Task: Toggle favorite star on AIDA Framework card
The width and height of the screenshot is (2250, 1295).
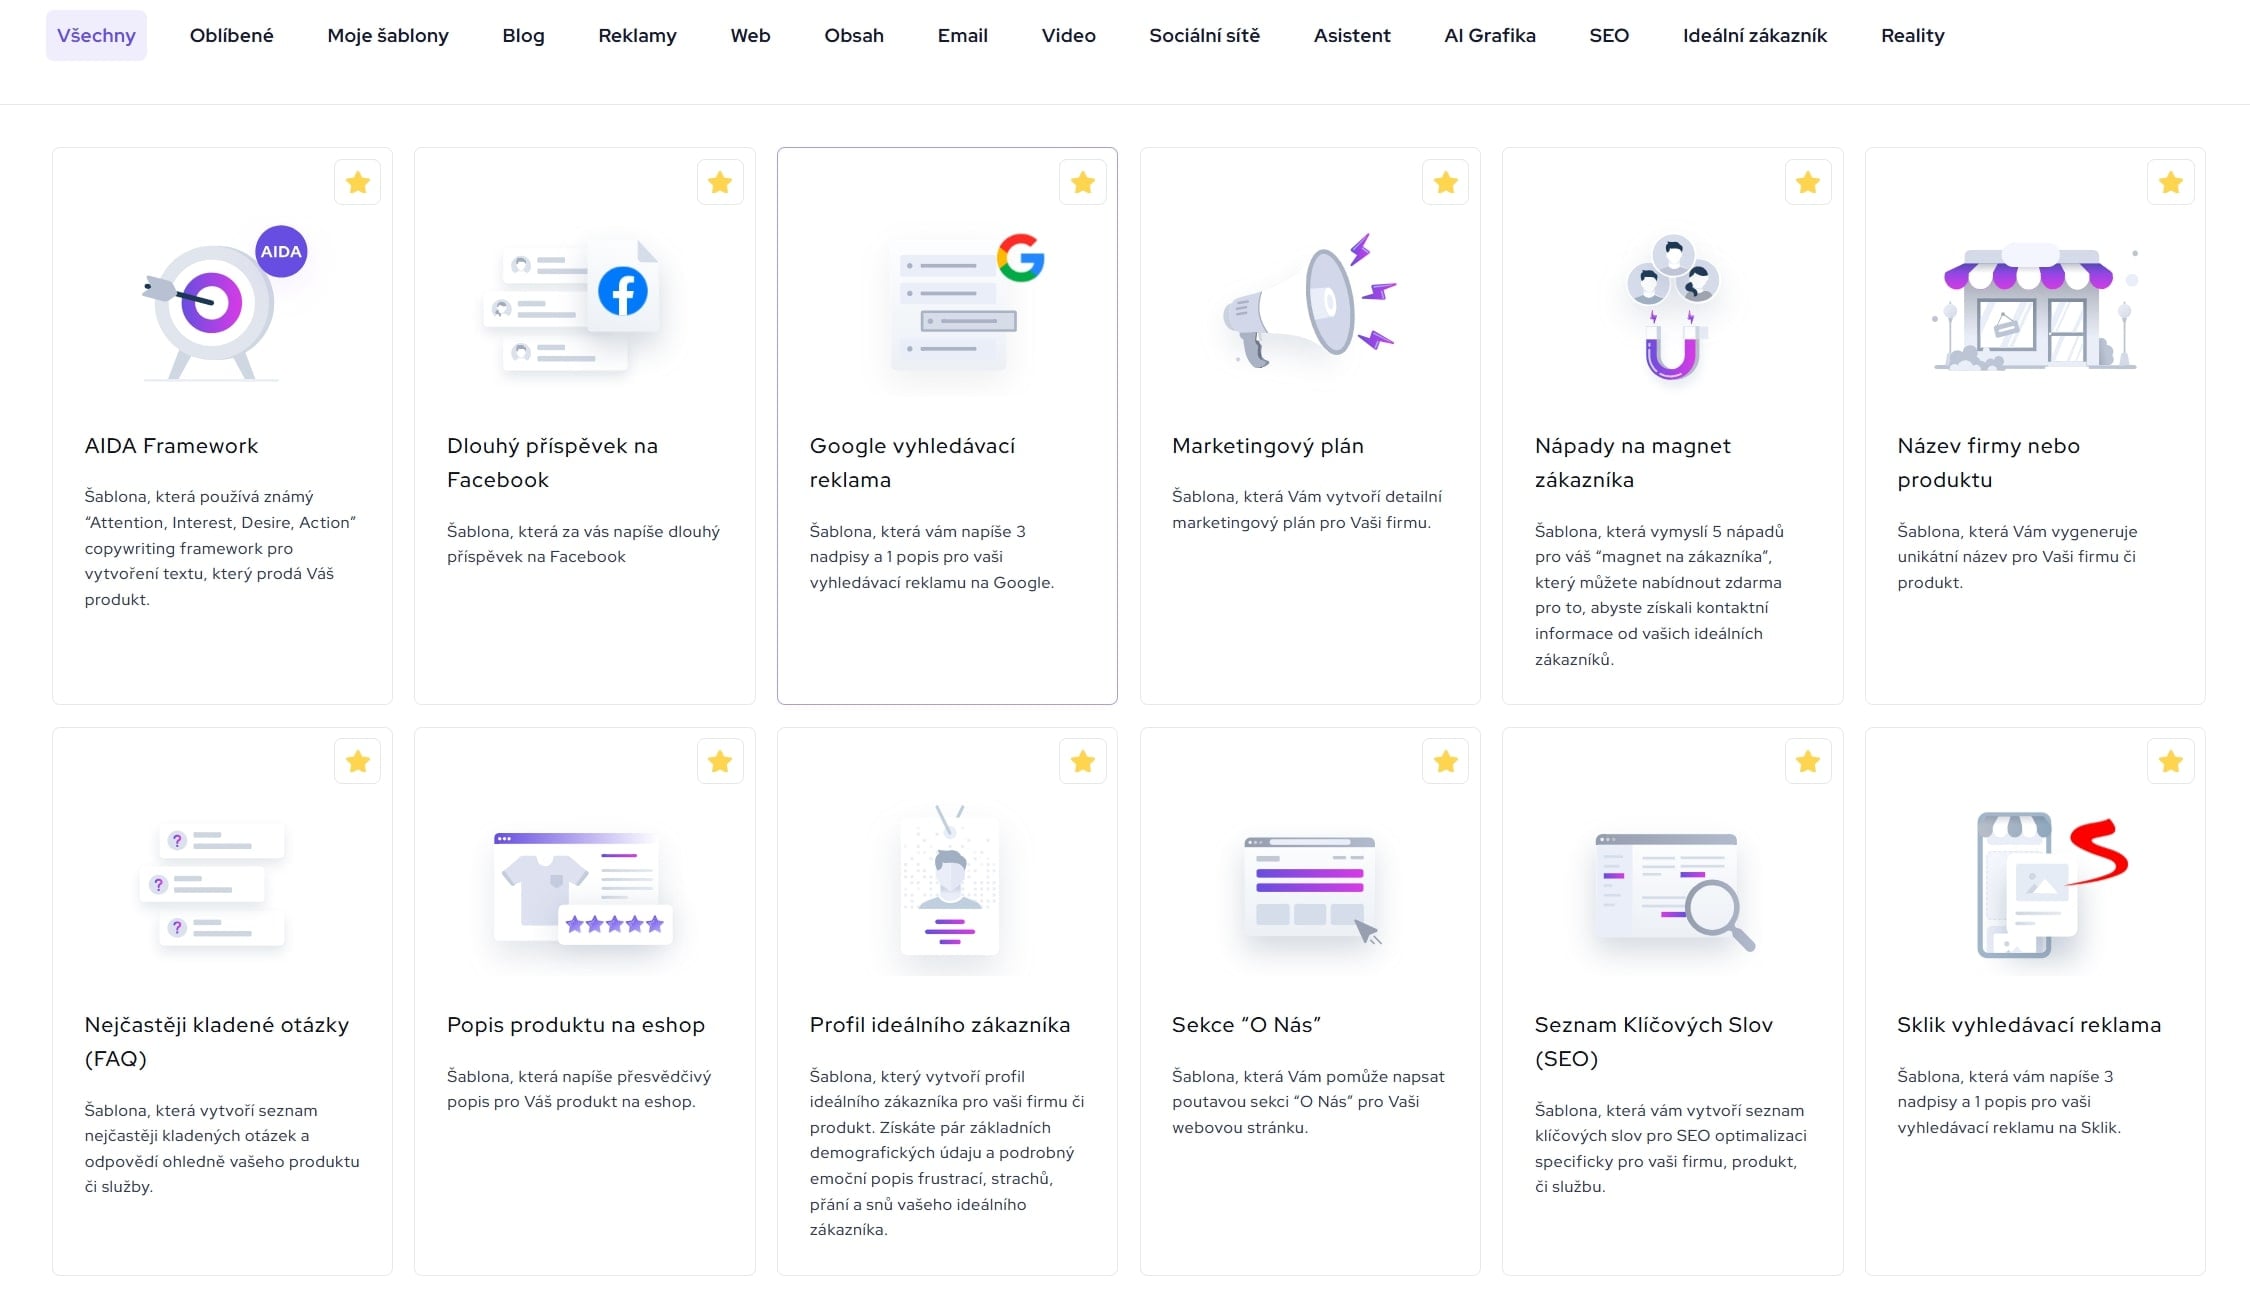Action: 358,183
